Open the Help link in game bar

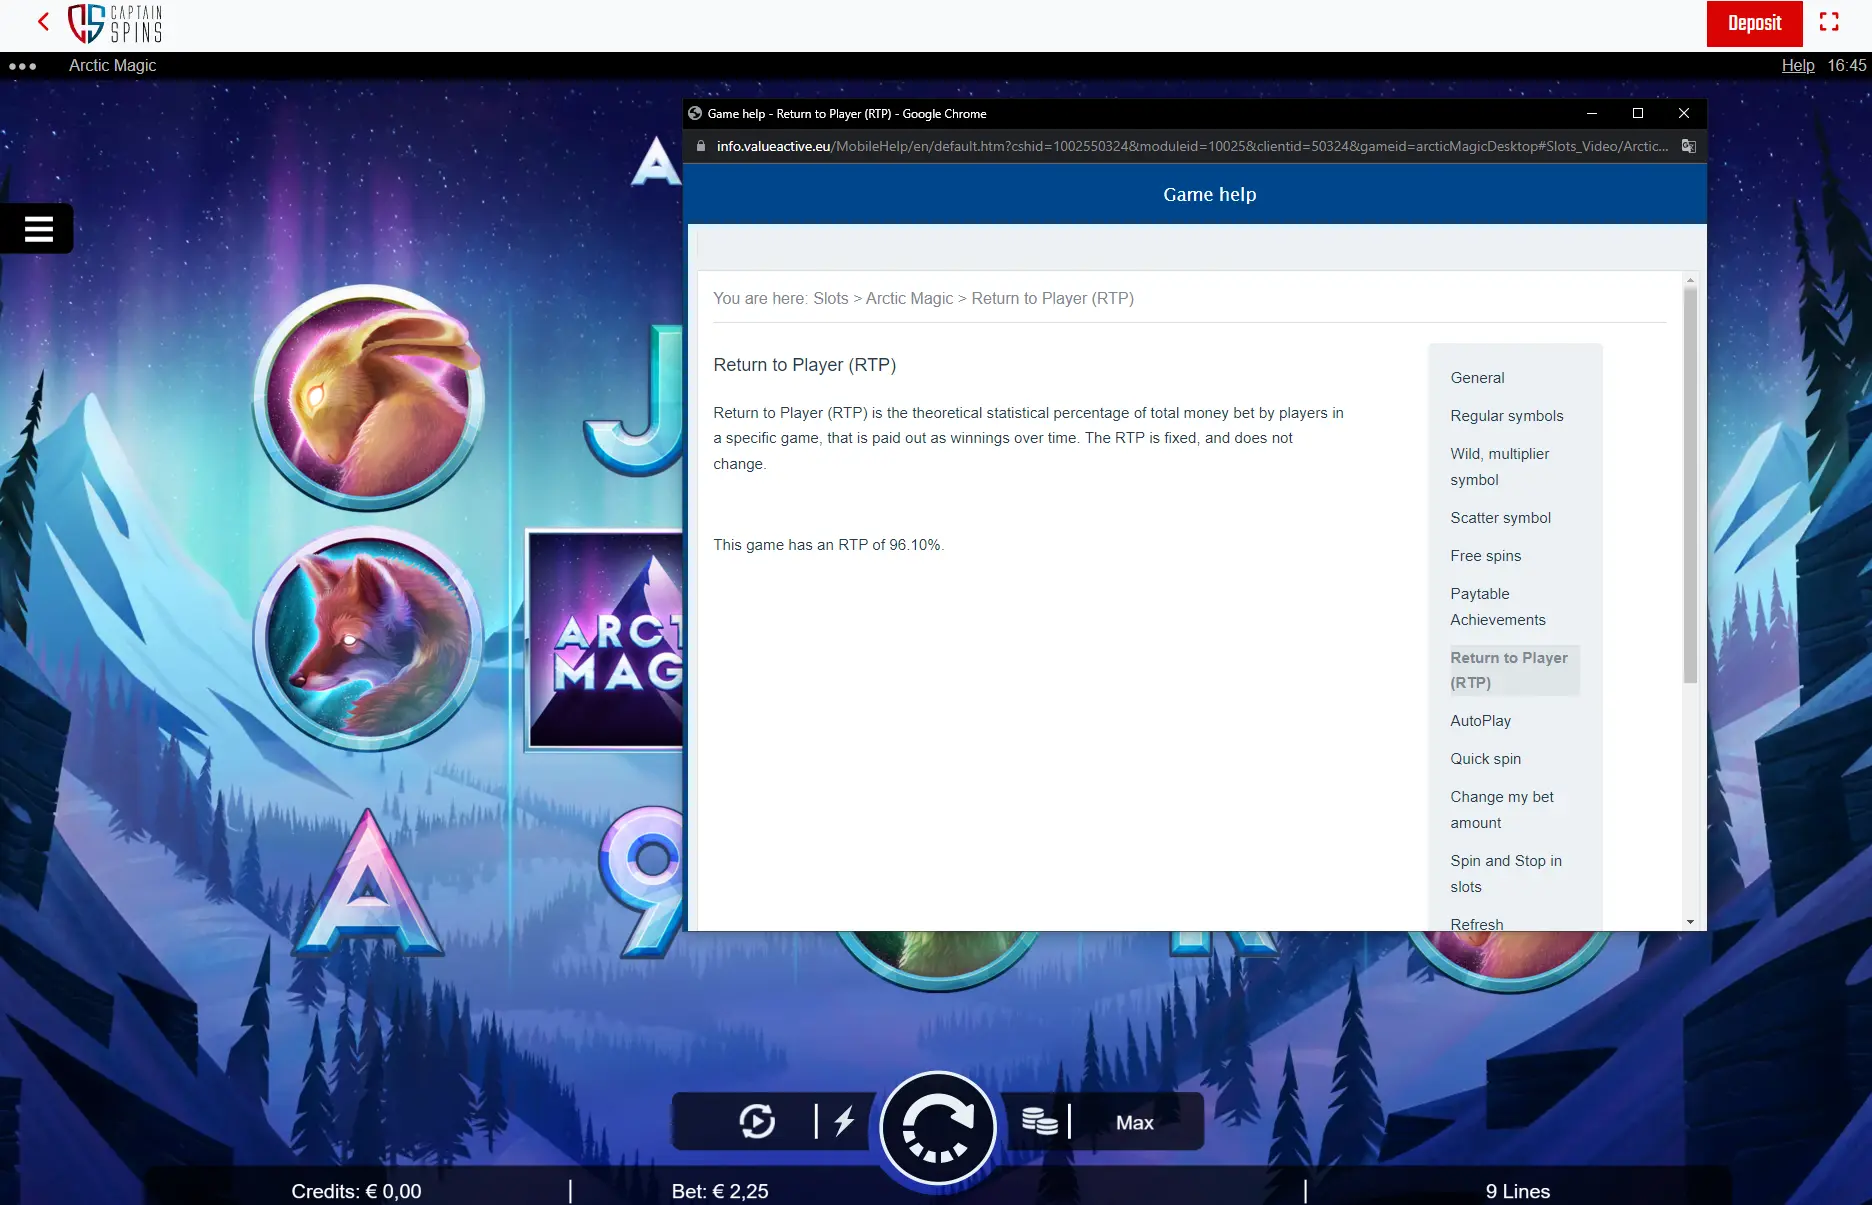(1797, 65)
